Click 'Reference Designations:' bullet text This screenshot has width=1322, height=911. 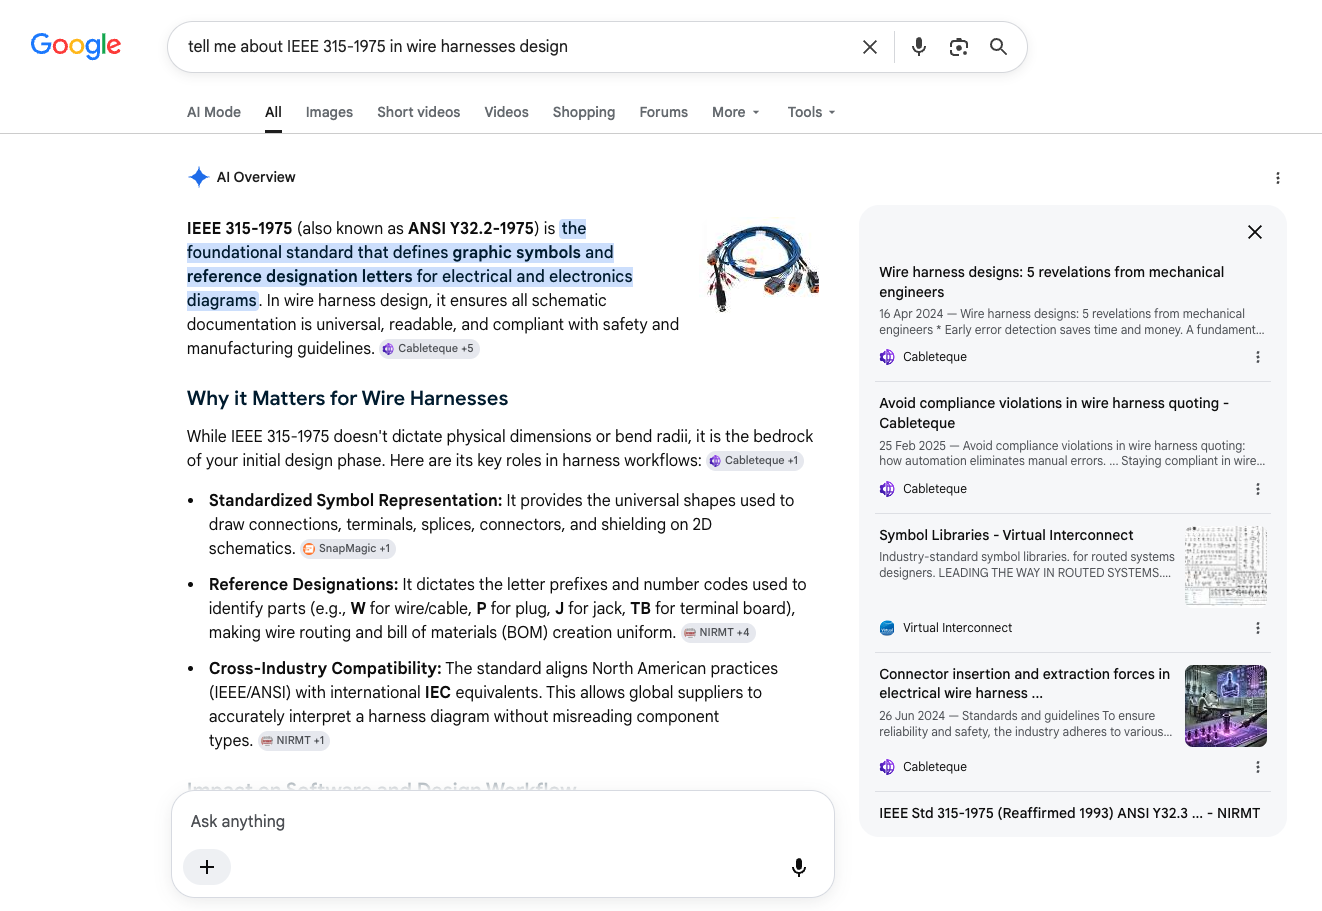[303, 584]
